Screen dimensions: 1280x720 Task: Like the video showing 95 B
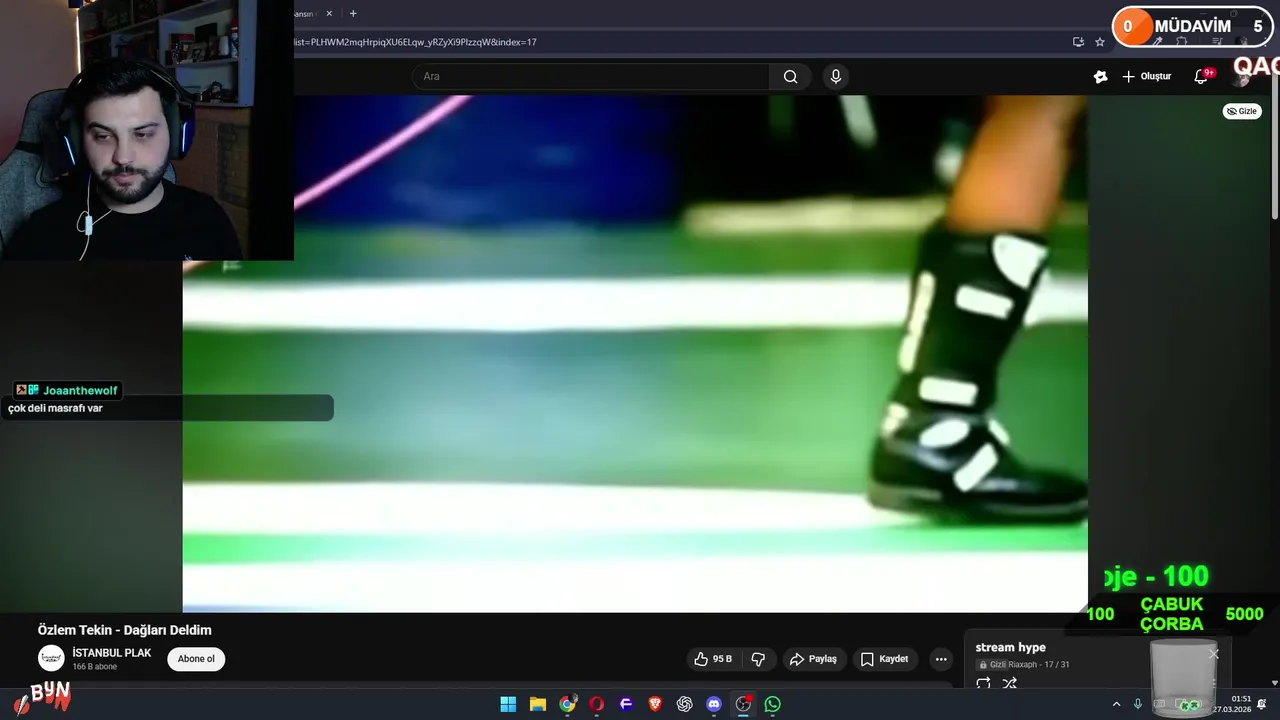point(713,659)
